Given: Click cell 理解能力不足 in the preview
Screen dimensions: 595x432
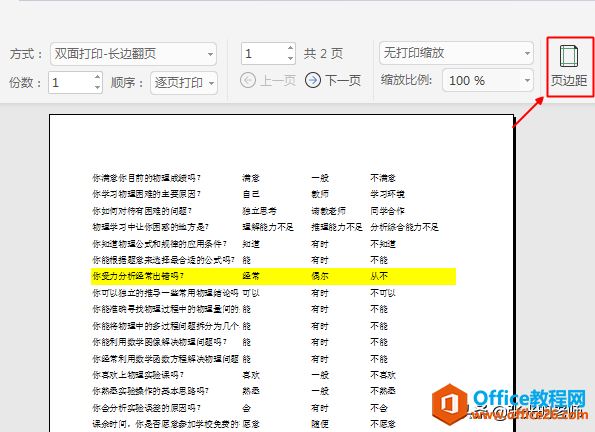Looking at the screenshot, I should coord(268,227).
